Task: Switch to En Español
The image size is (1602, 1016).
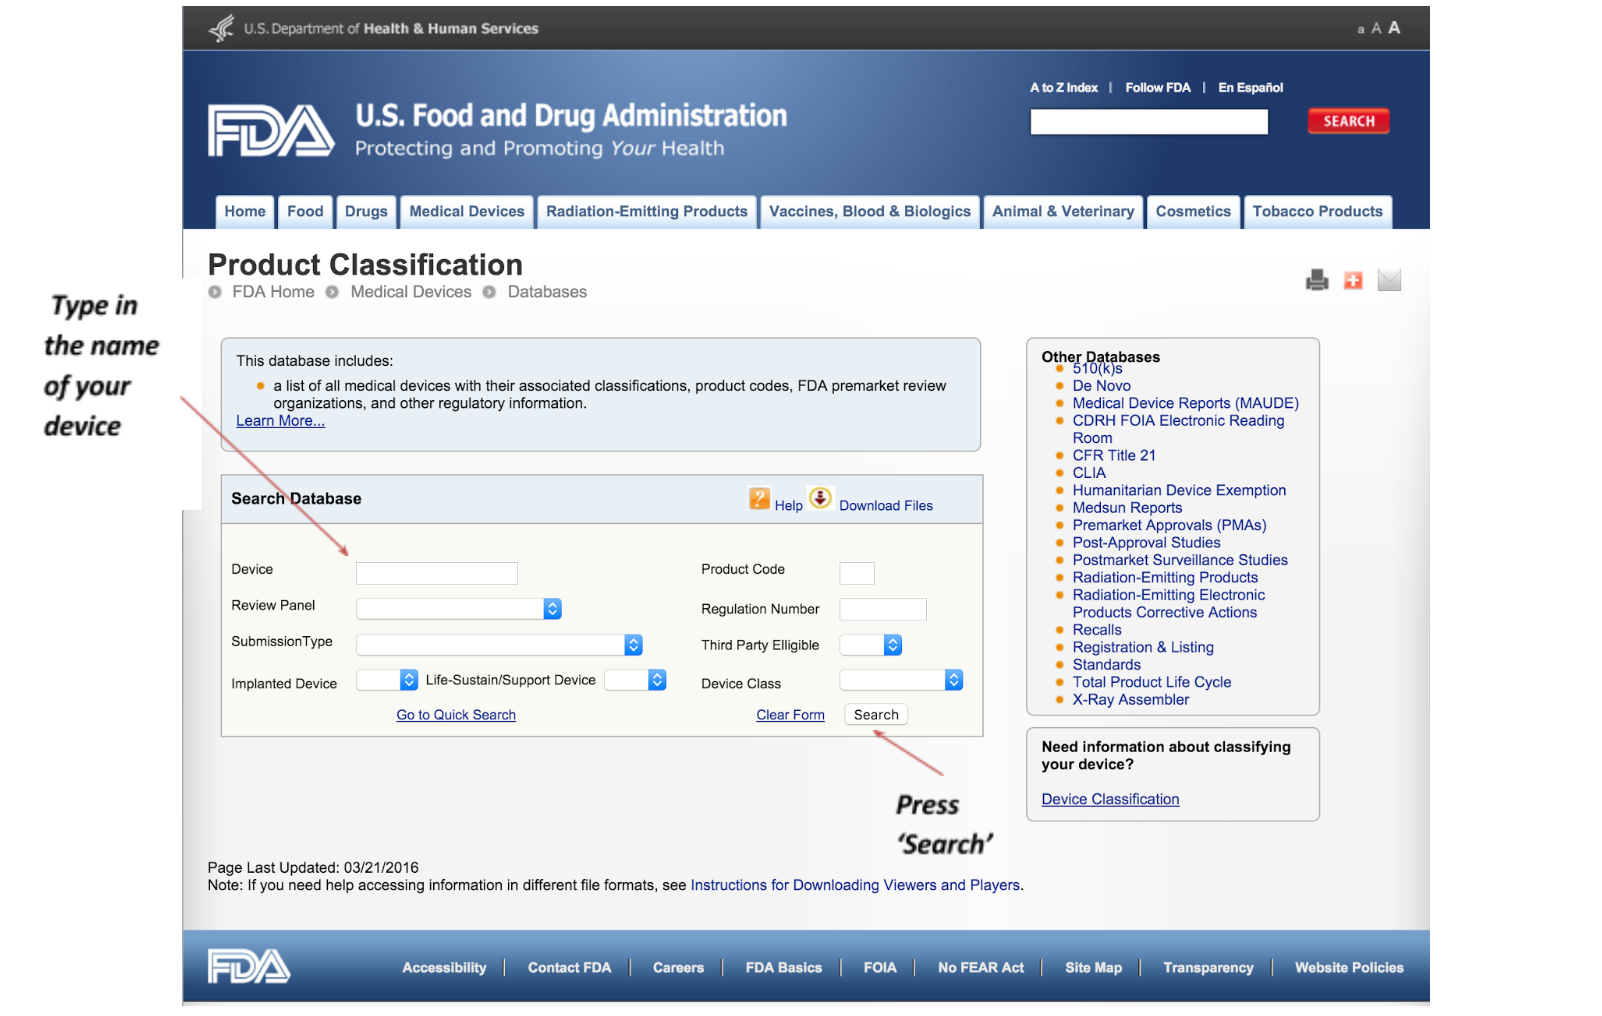Action: click(1250, 88)
